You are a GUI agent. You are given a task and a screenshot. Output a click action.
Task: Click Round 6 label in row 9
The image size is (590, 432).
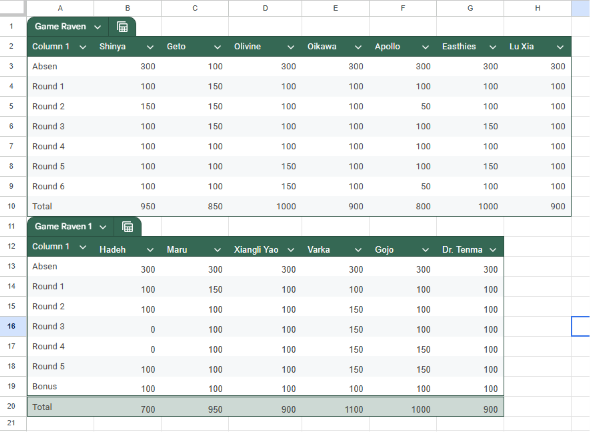pos(48,186)
